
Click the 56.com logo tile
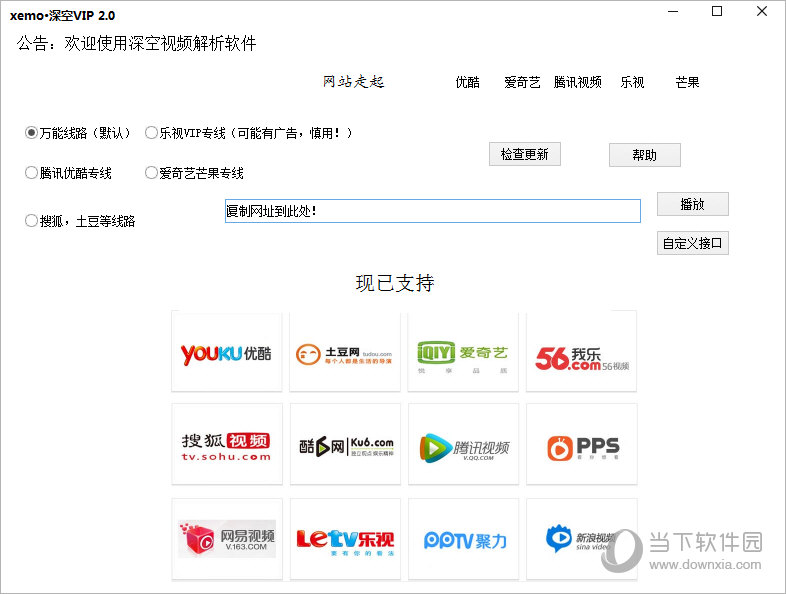pyautogui.click(x=581, y=351)
